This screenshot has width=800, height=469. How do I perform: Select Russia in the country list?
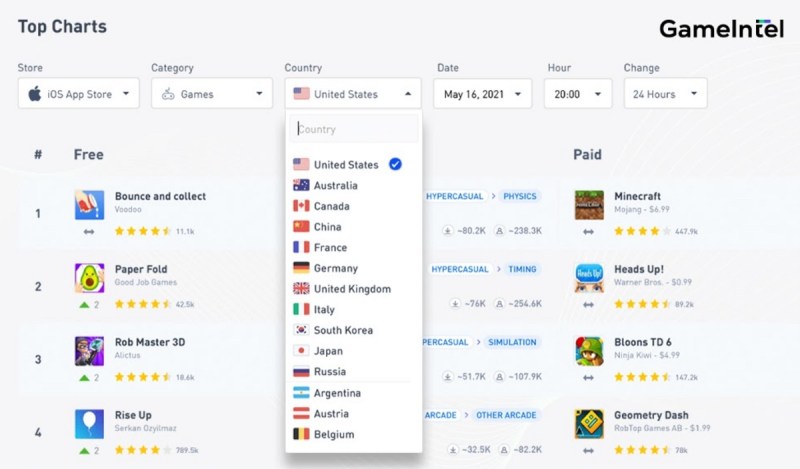tap(354, 371)
